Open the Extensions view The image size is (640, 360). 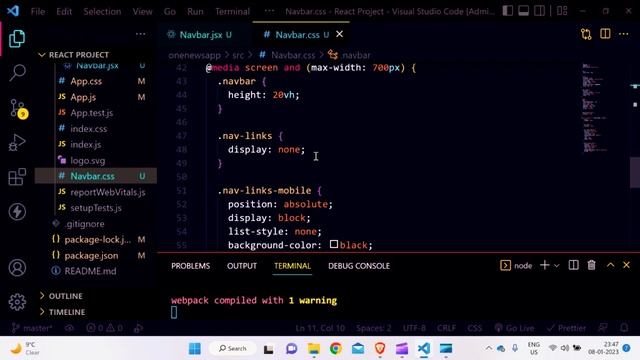pos(17,177)
